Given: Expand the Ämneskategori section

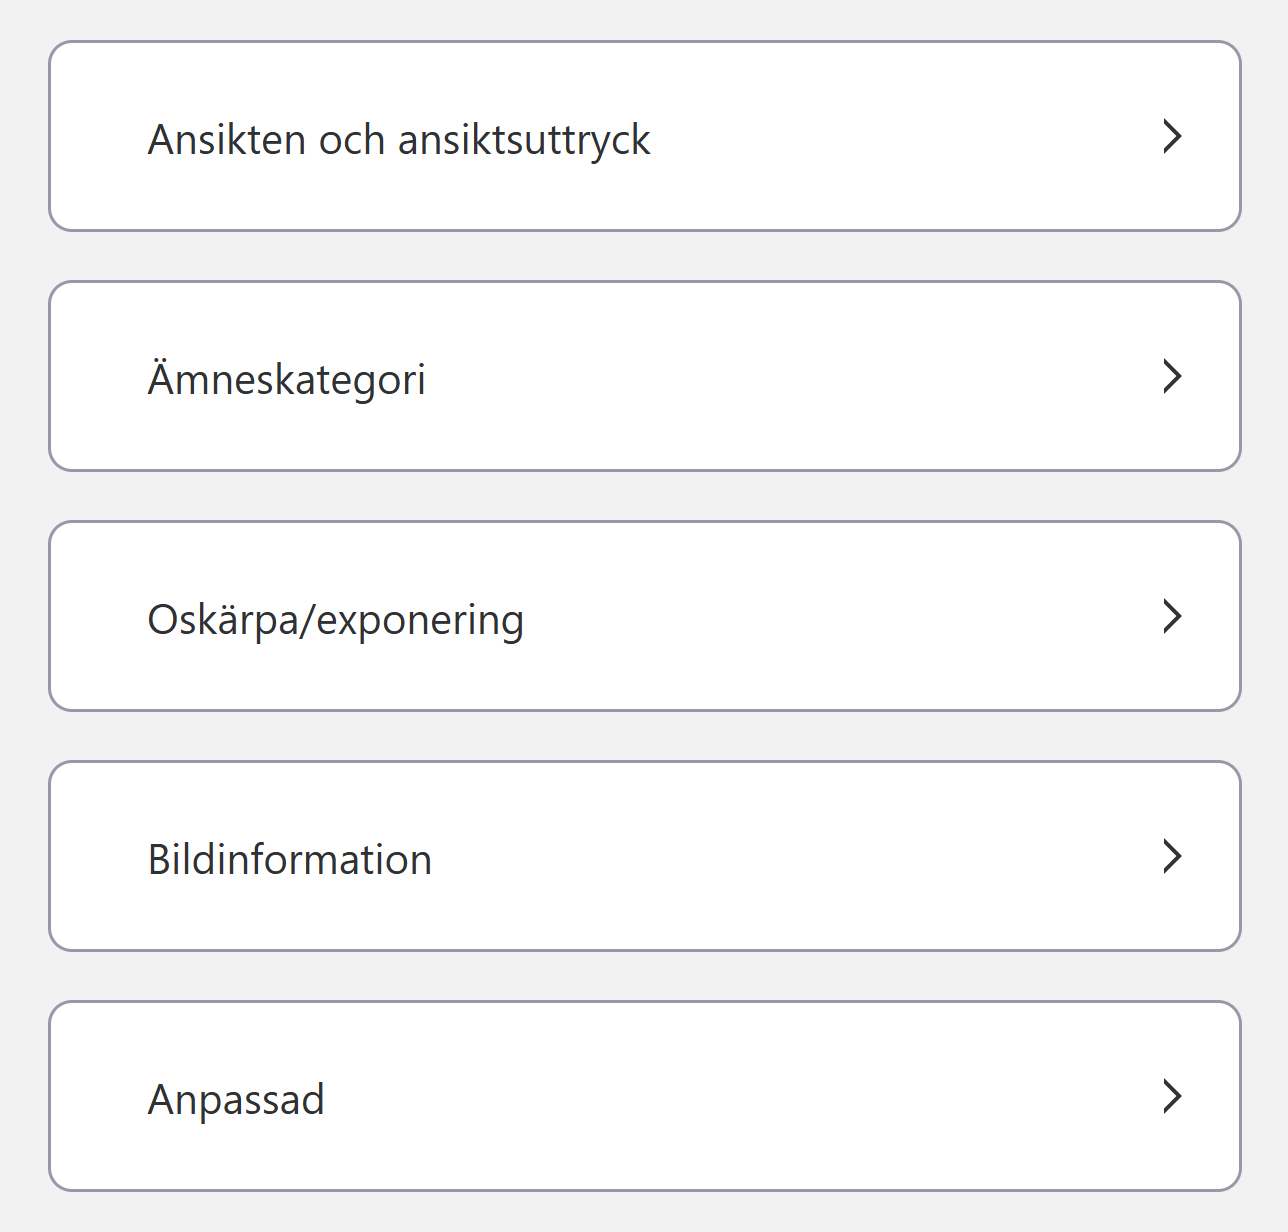Looking at the screenshot, I should click(x=644, y=376).
